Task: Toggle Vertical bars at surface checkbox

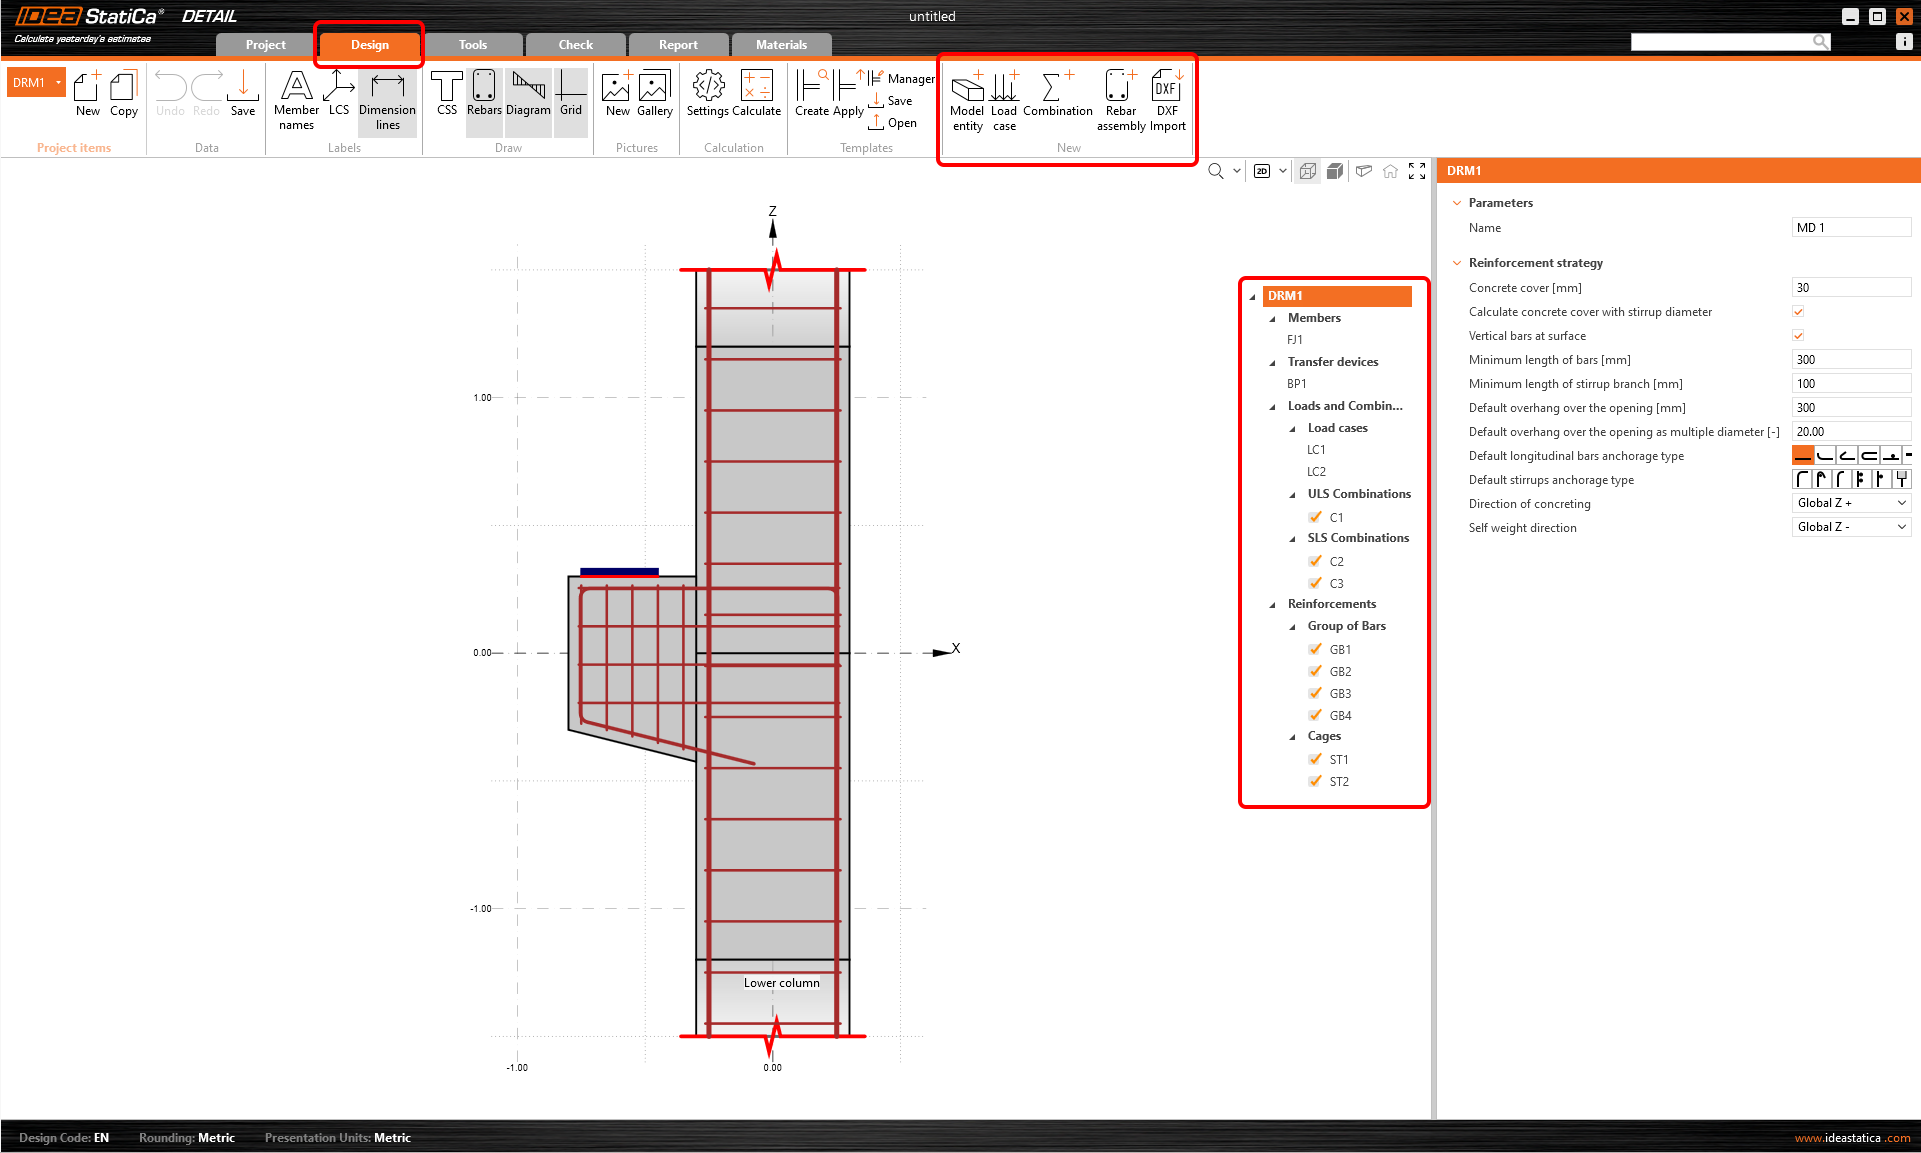Action: 1798,336
